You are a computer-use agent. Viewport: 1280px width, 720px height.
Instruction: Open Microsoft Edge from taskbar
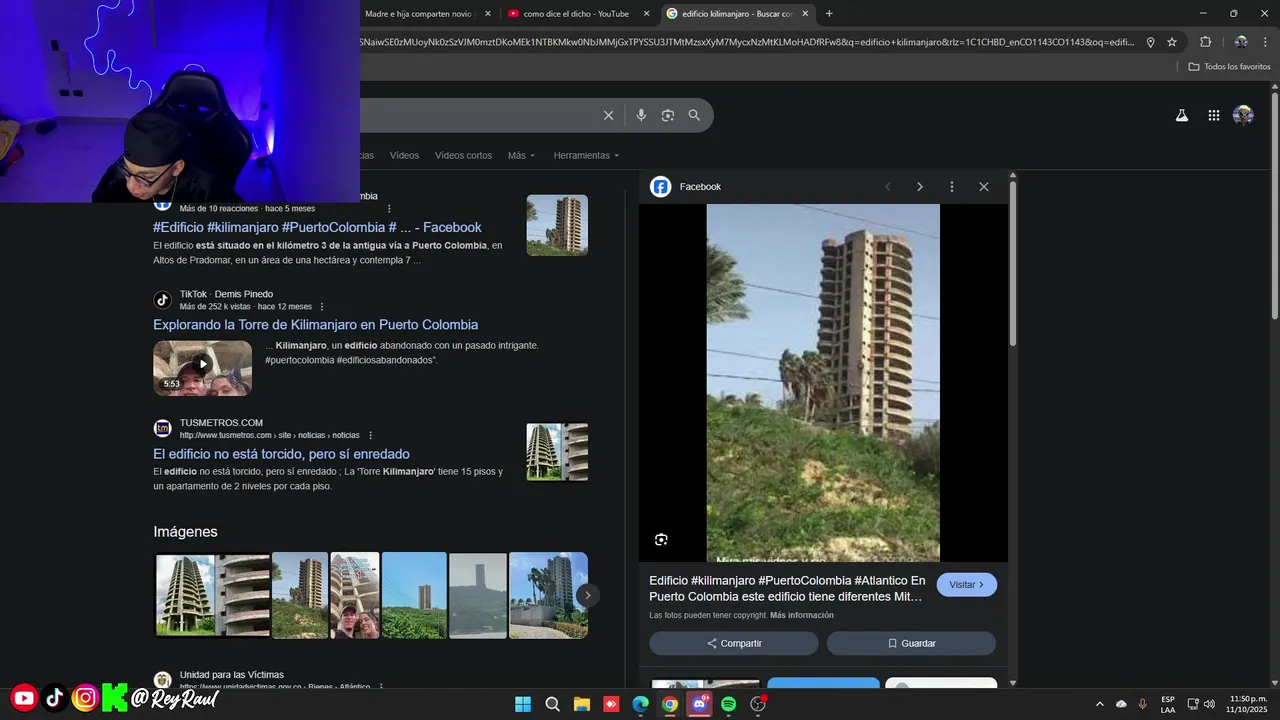640,704
